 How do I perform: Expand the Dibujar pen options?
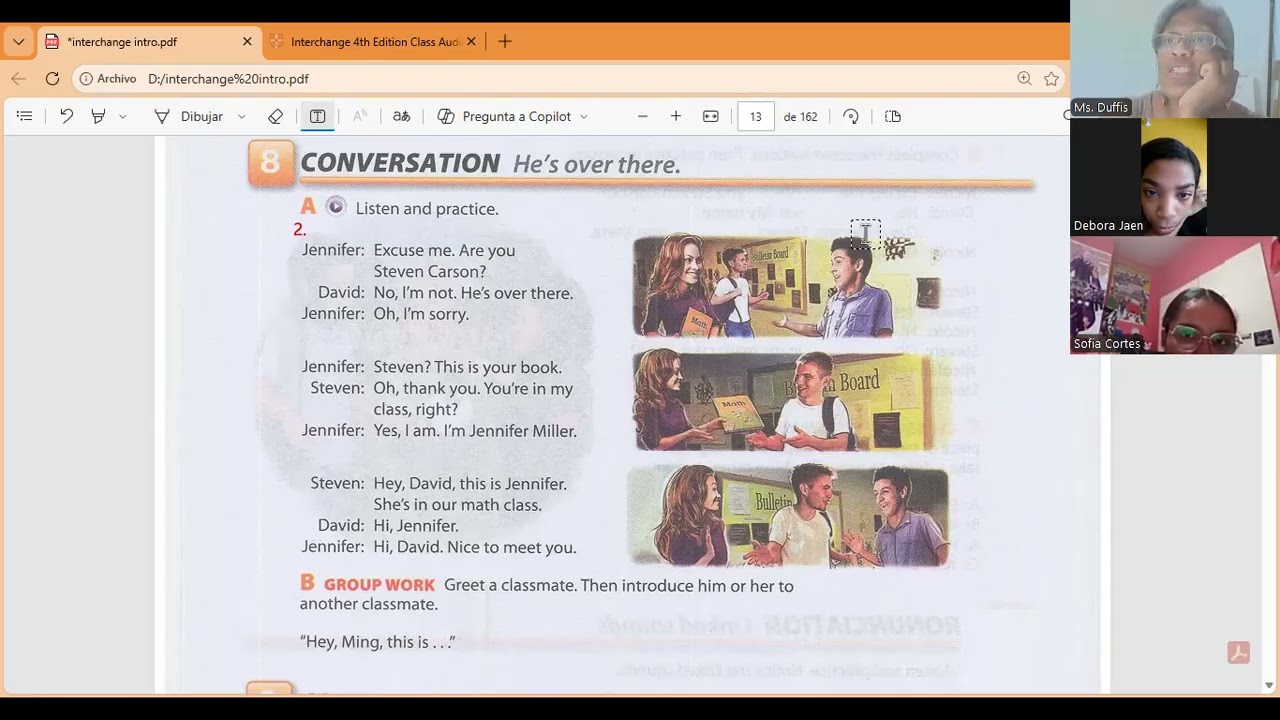click(242, 117)
